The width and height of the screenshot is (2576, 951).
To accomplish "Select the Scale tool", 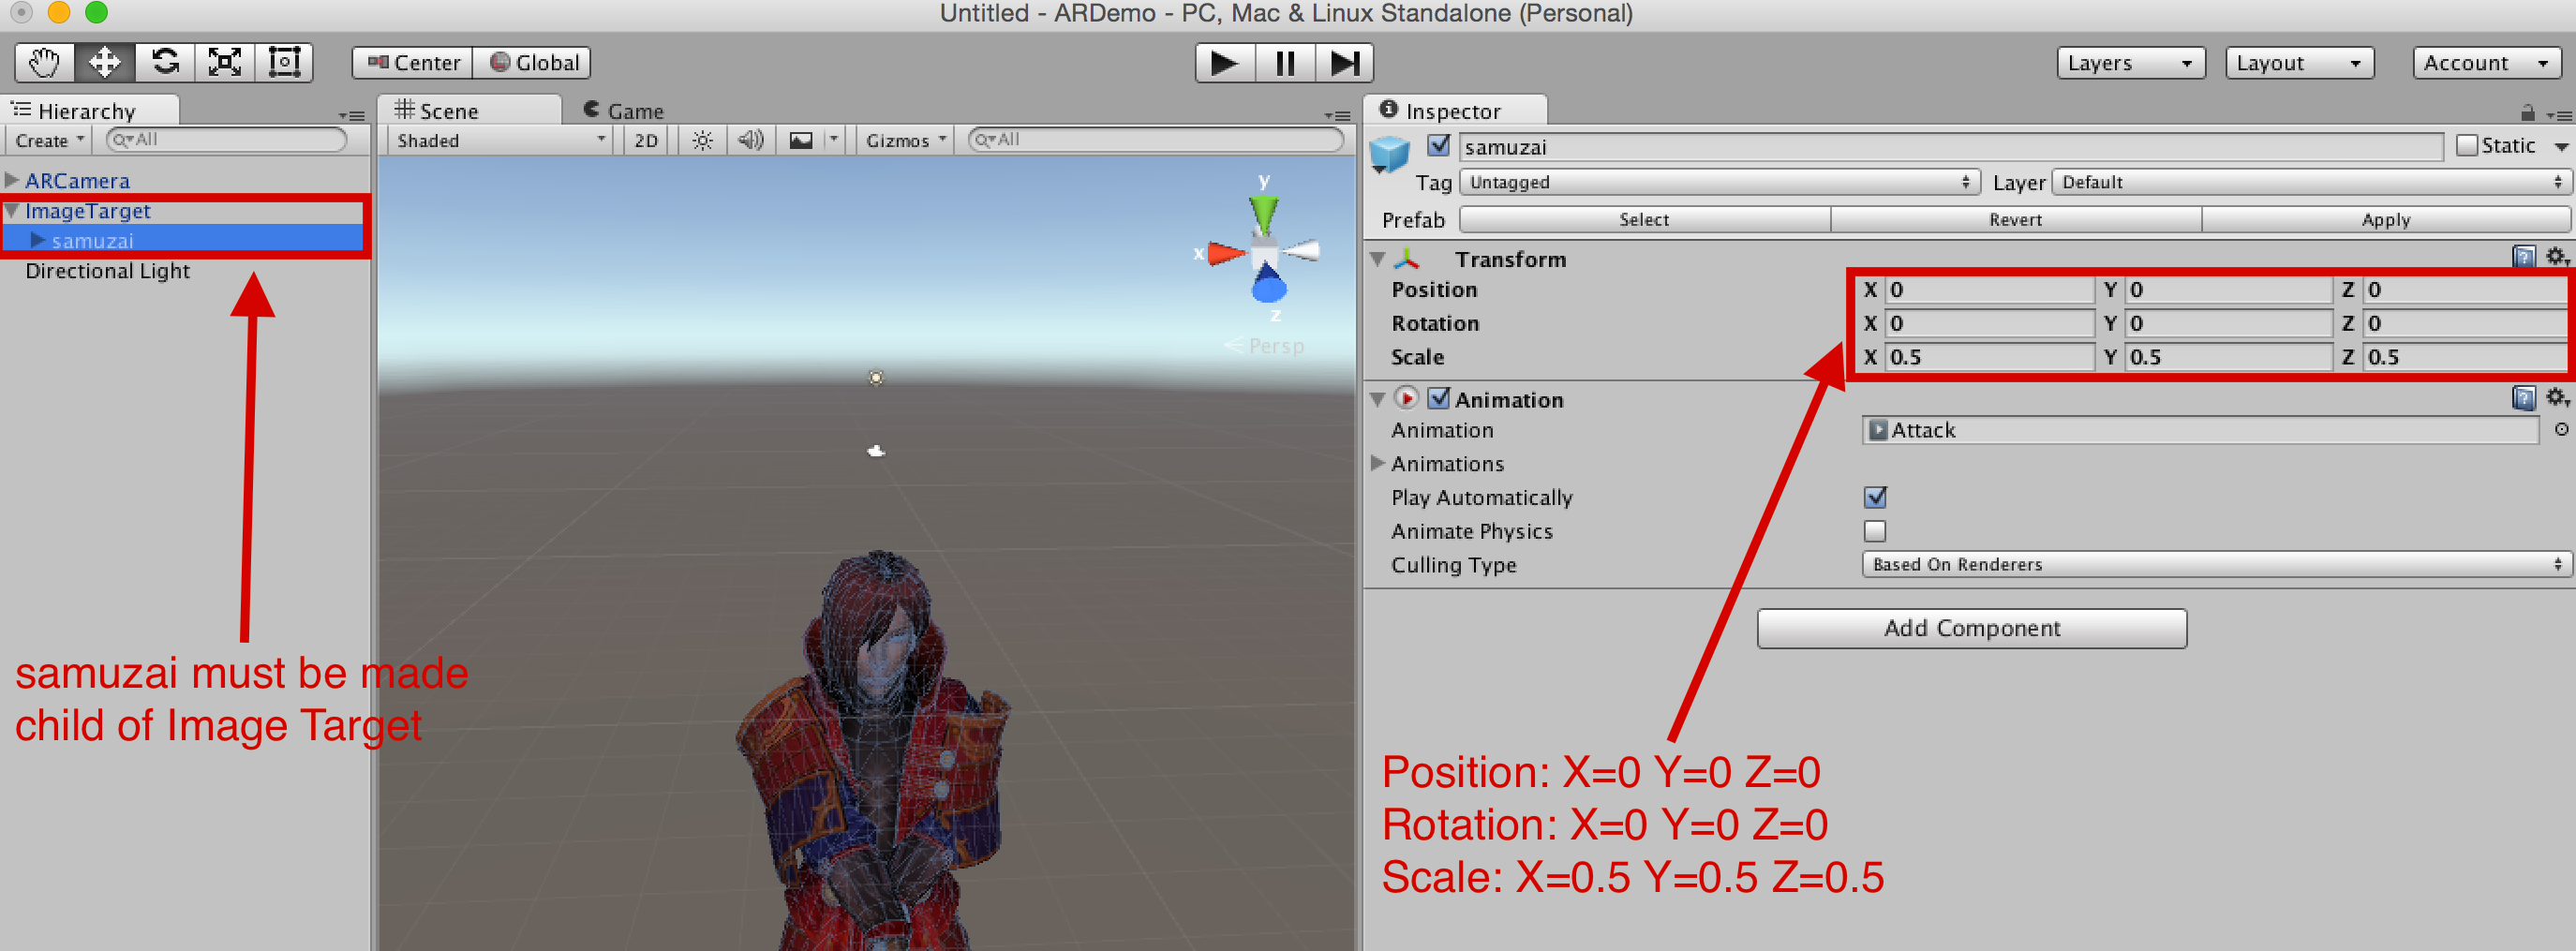I will coord(225,63).
